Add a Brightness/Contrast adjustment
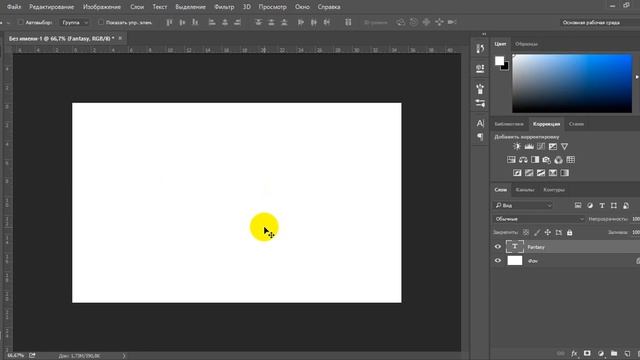The image size is (640, 360). (517, 147)
